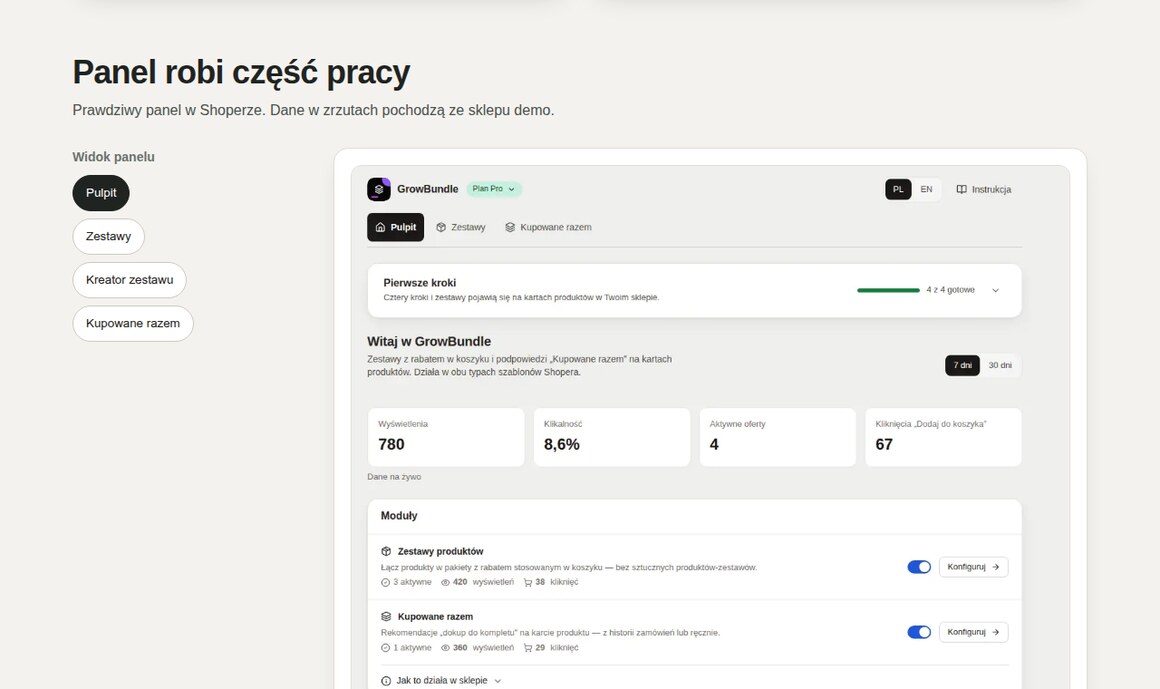This screenshot has width=1160, height=689.
Task: Select the Pulpit panel view pill
Action: (101, 193)
